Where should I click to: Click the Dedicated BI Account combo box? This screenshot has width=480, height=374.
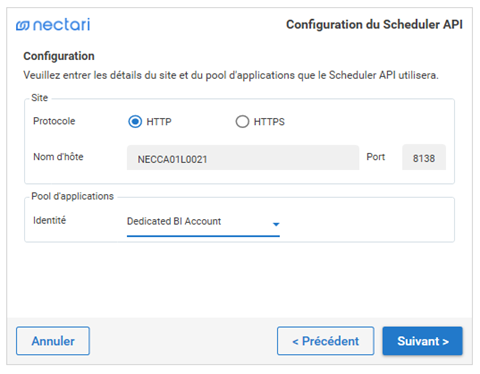[203, 223]
